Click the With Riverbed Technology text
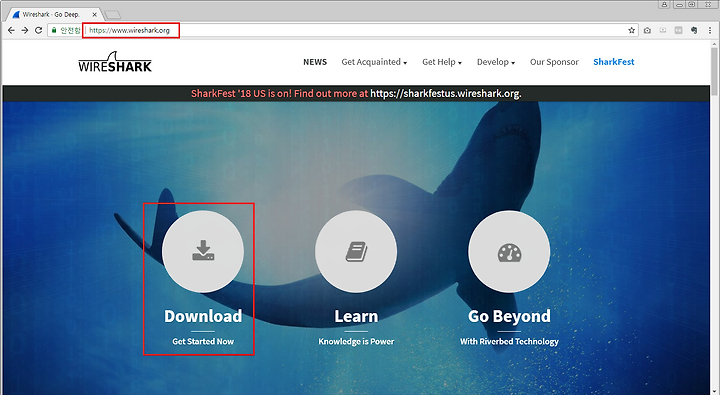720x395 pixels. [509, 342]
